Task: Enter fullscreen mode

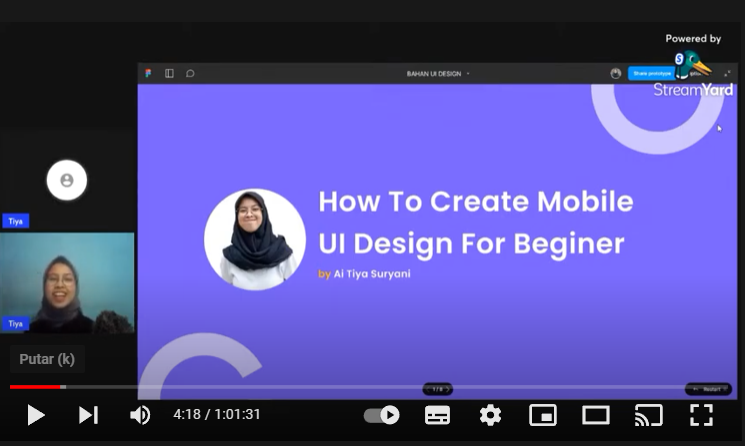Action: [x=701, y=415]
